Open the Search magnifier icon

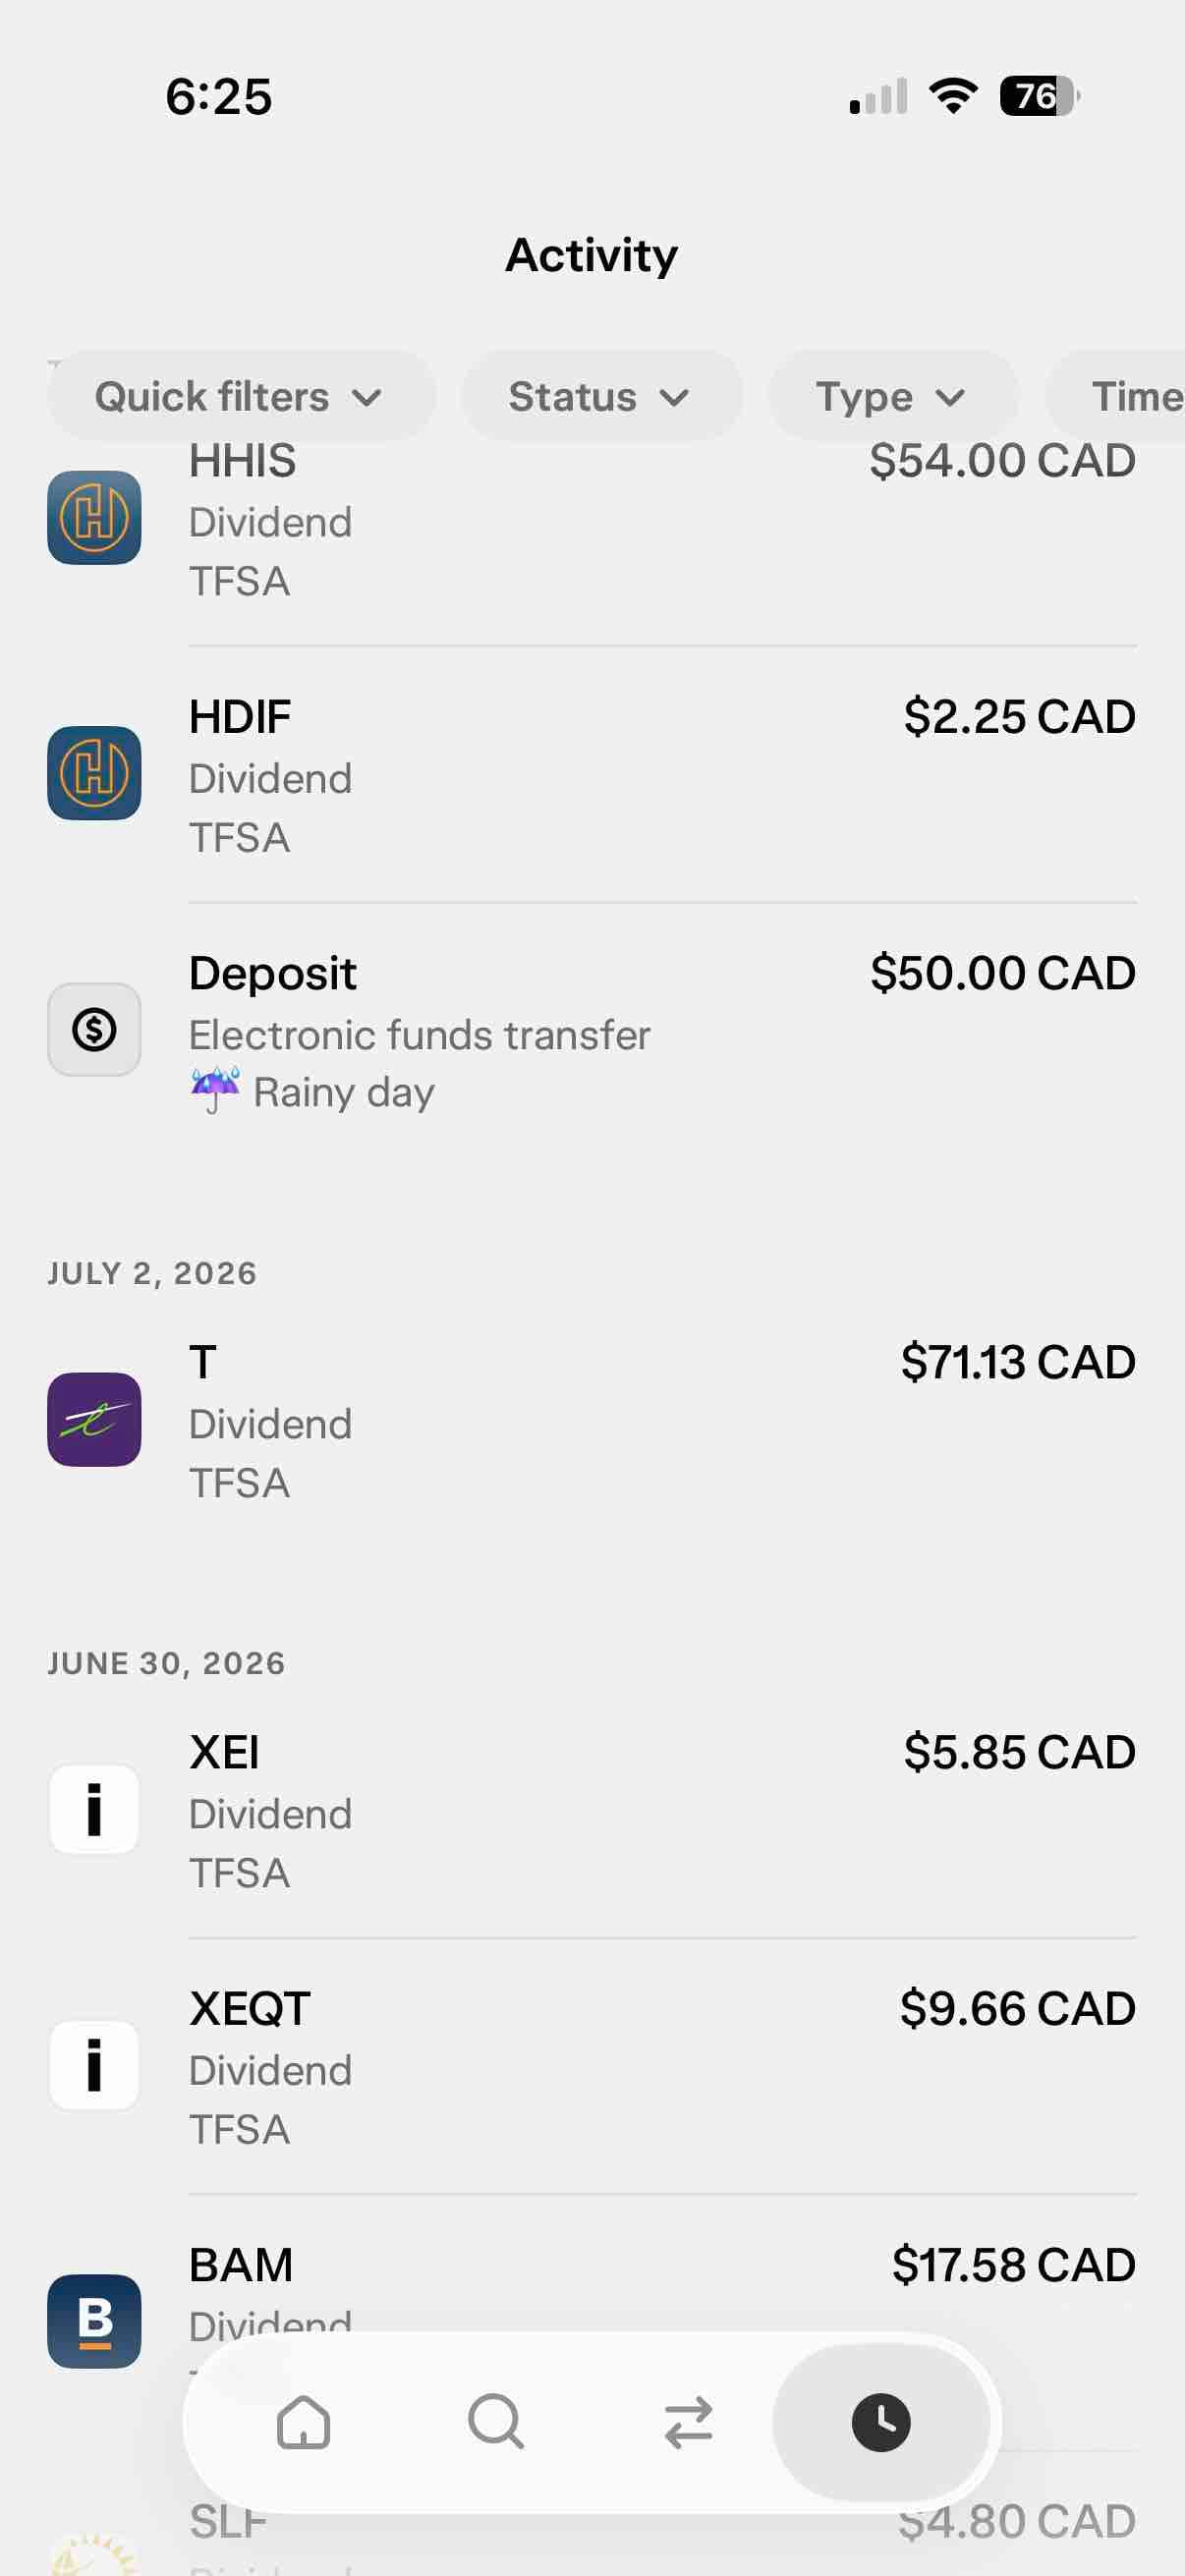496,2422
